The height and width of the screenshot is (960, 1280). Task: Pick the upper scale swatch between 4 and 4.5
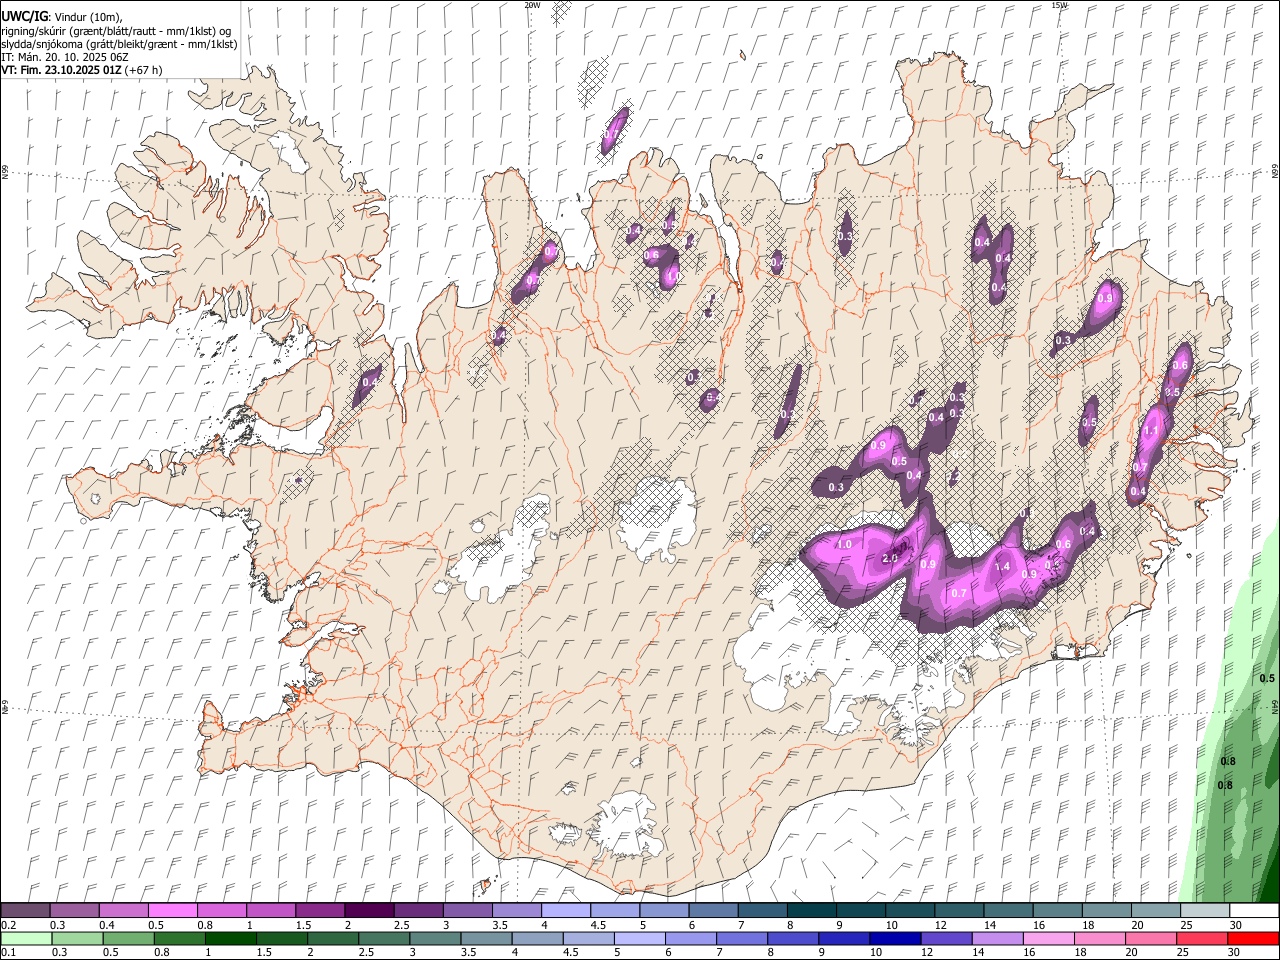click(x=564, y=910)
